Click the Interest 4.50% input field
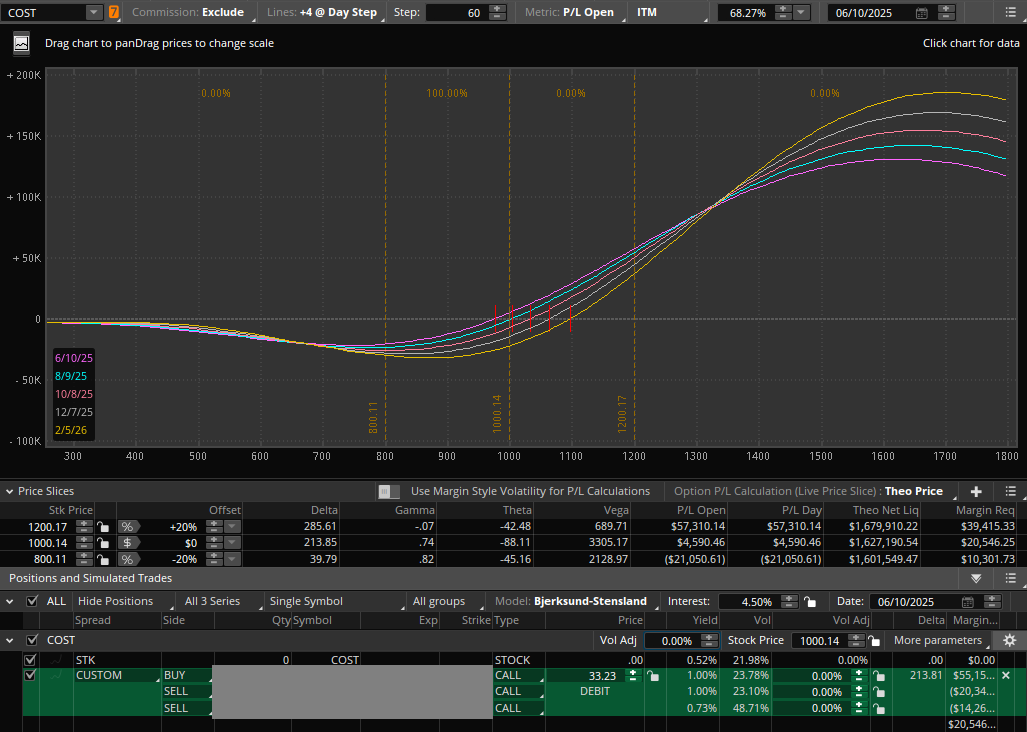Image resolution: width=1027 pixels, height=732 pixels. pos(749,602)
